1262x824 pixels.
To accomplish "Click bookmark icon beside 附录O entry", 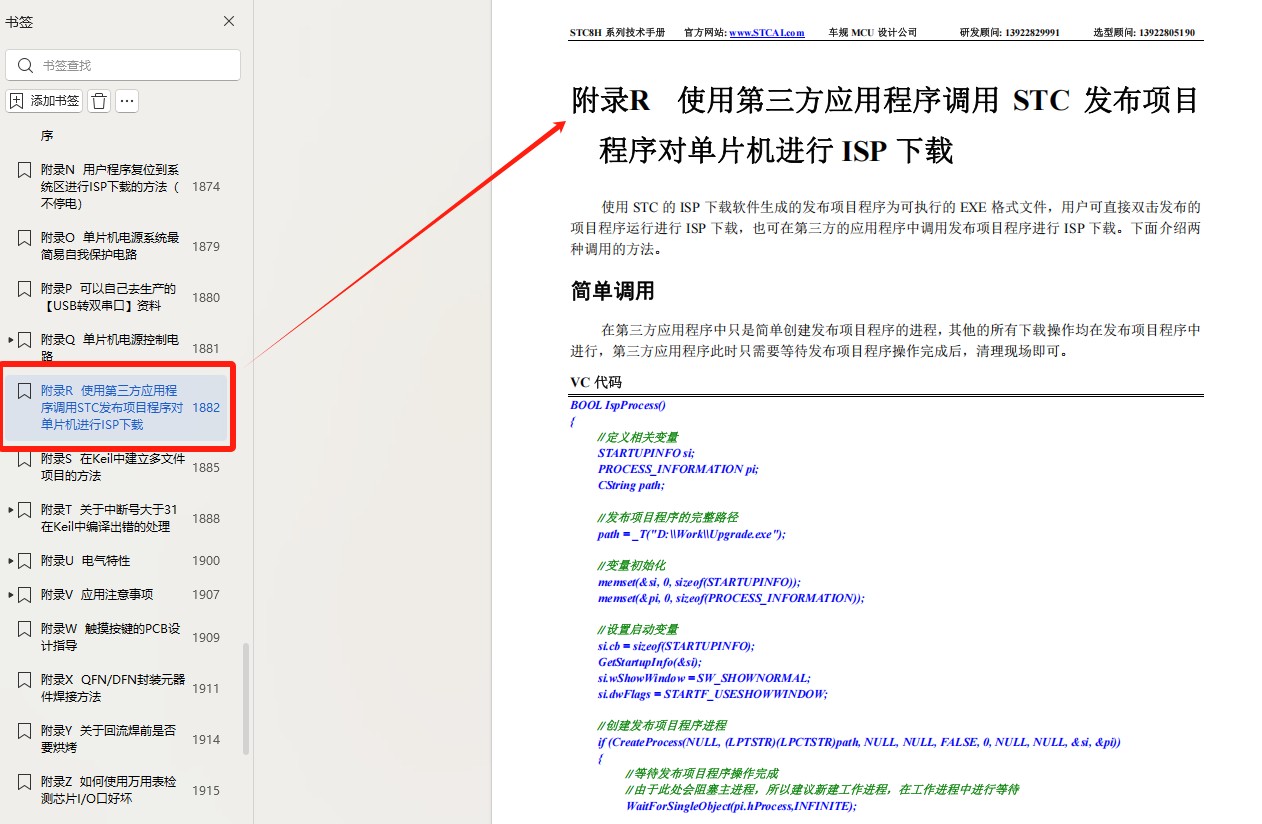I will (x=25, y=238).
